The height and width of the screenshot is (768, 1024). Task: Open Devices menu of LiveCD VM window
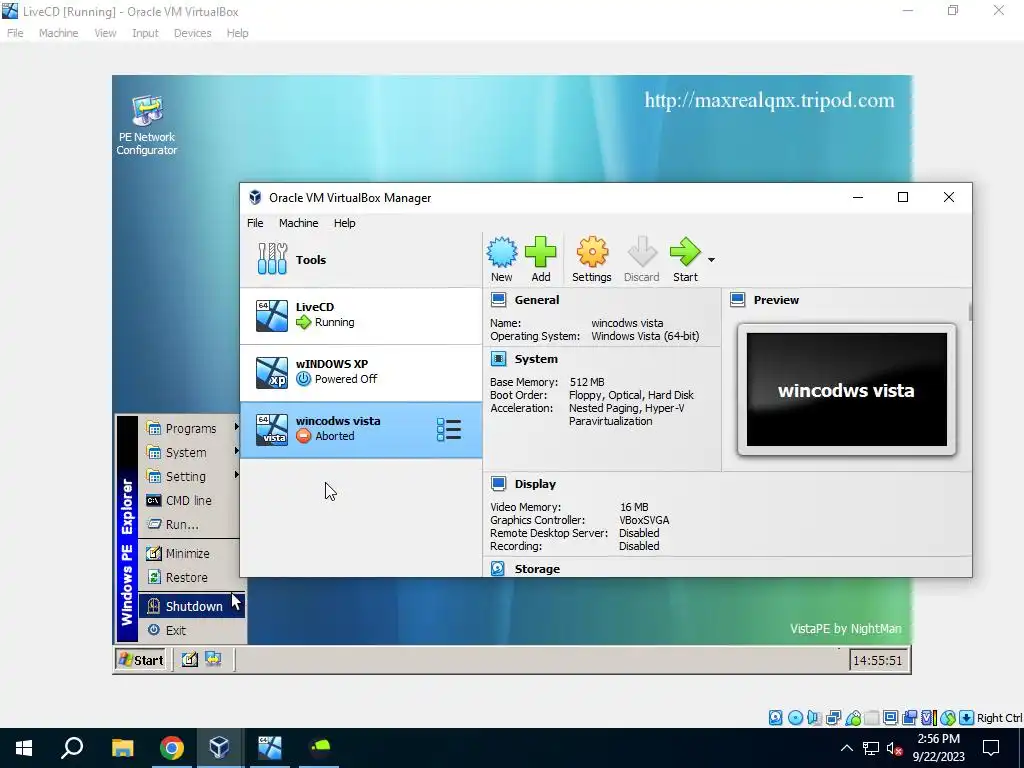pyautogui.click(x=193, y=33)
